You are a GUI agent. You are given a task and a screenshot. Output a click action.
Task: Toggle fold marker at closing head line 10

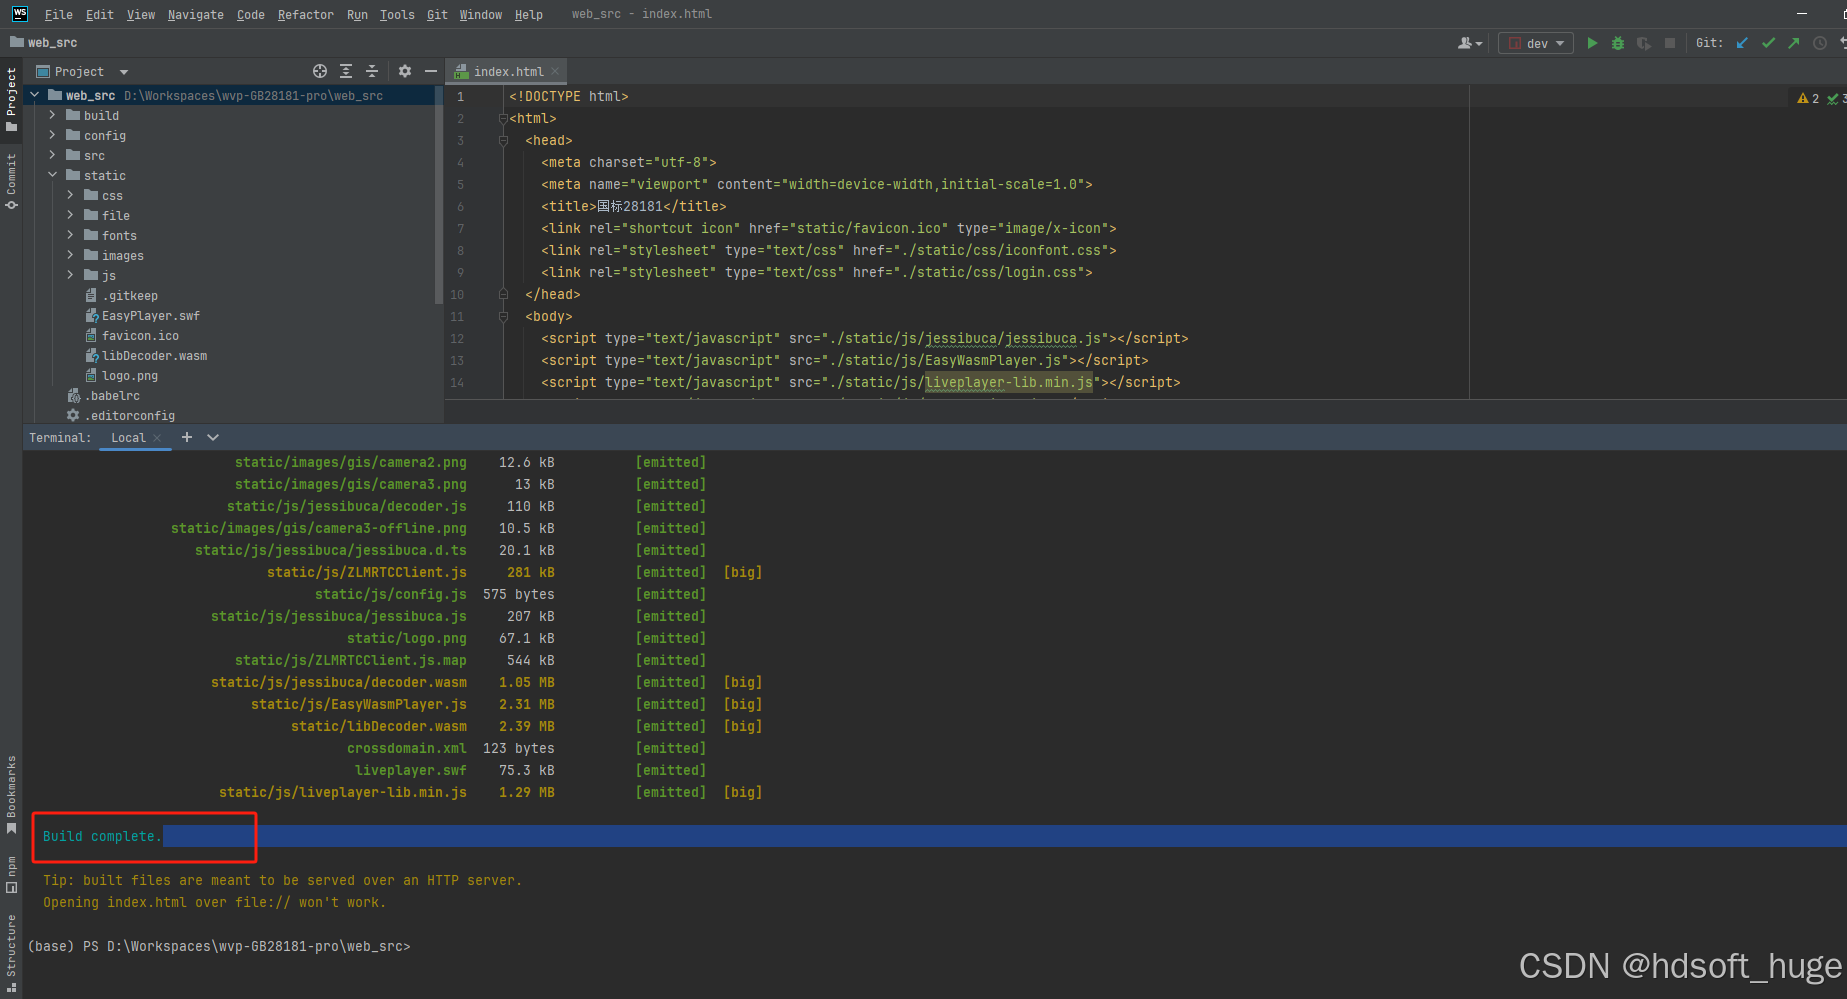coord(503,295)
